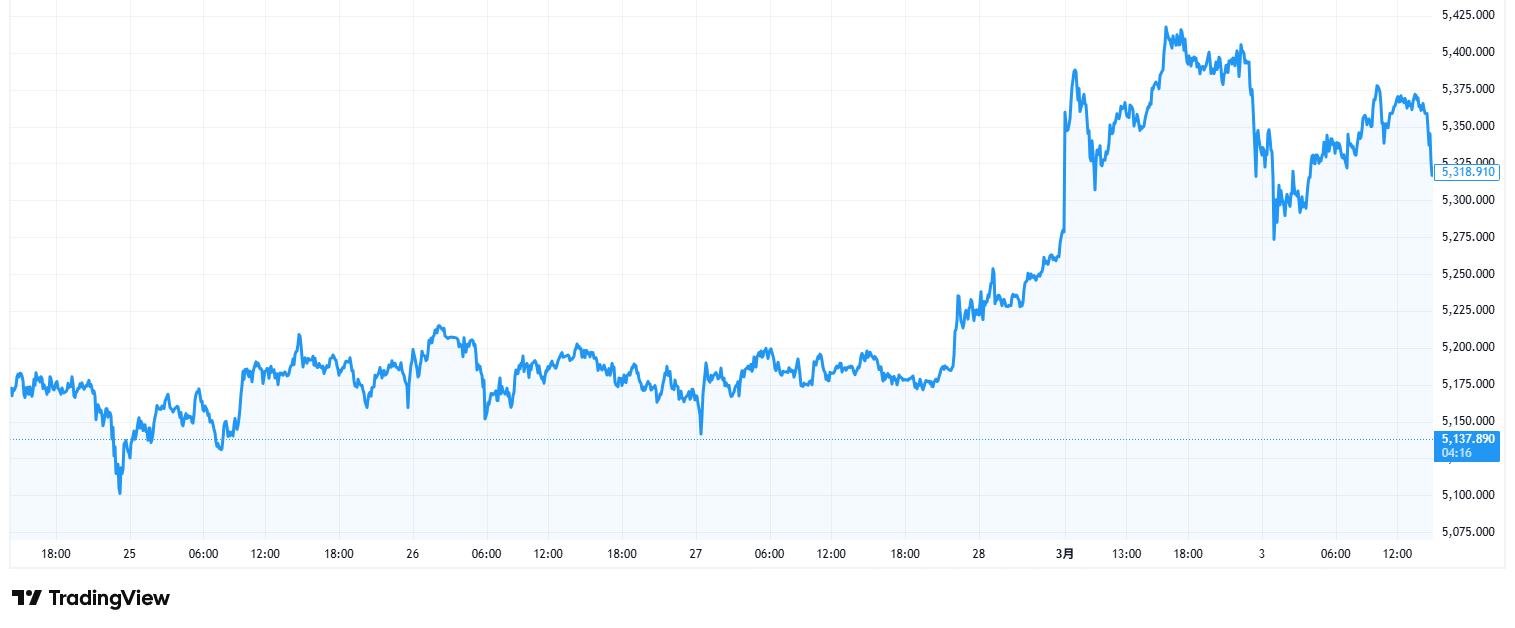1515x628 pixels.
Task: Select the "27" date marker on time axis
Action: pyautogui.click(x=696, y=554)
